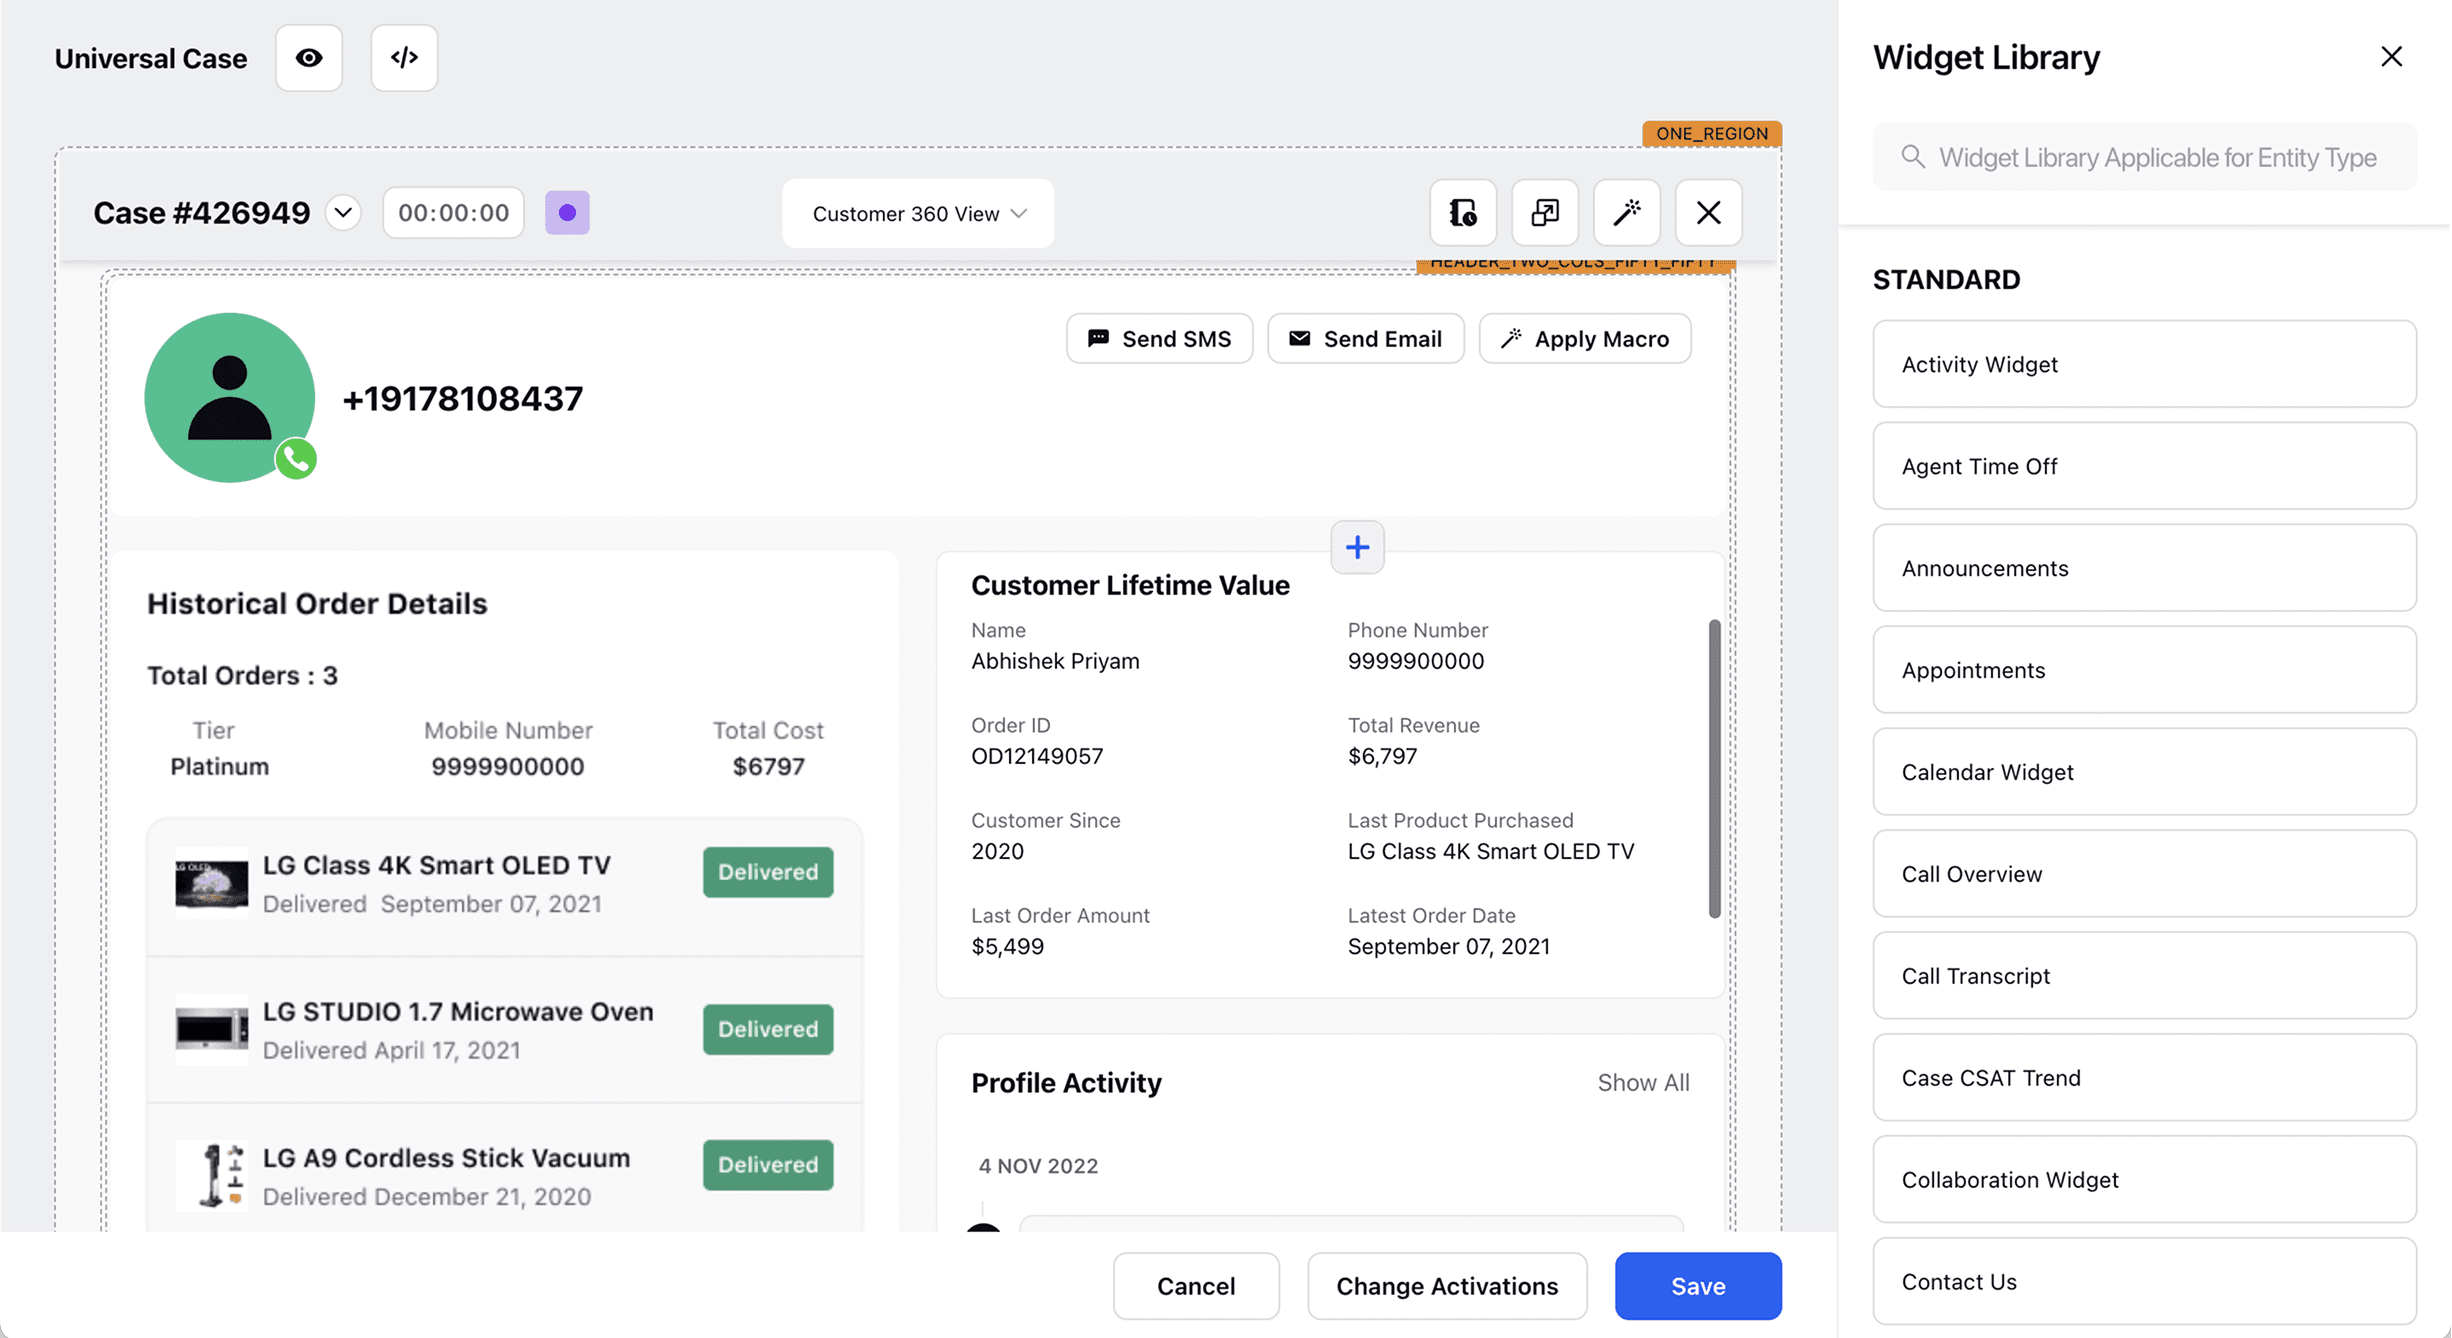Click the STANDARD section heading

[1946, 280]
